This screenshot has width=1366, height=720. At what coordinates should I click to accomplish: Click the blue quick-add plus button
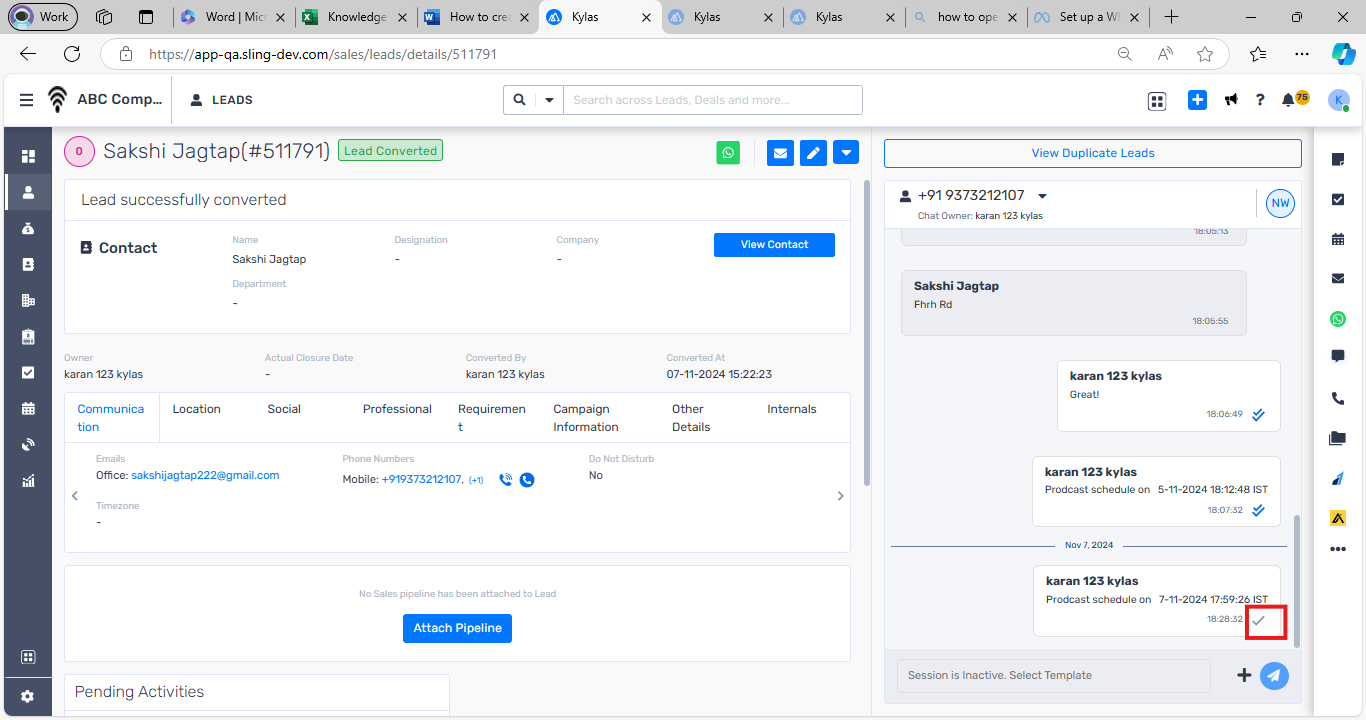coord(1198,100)
